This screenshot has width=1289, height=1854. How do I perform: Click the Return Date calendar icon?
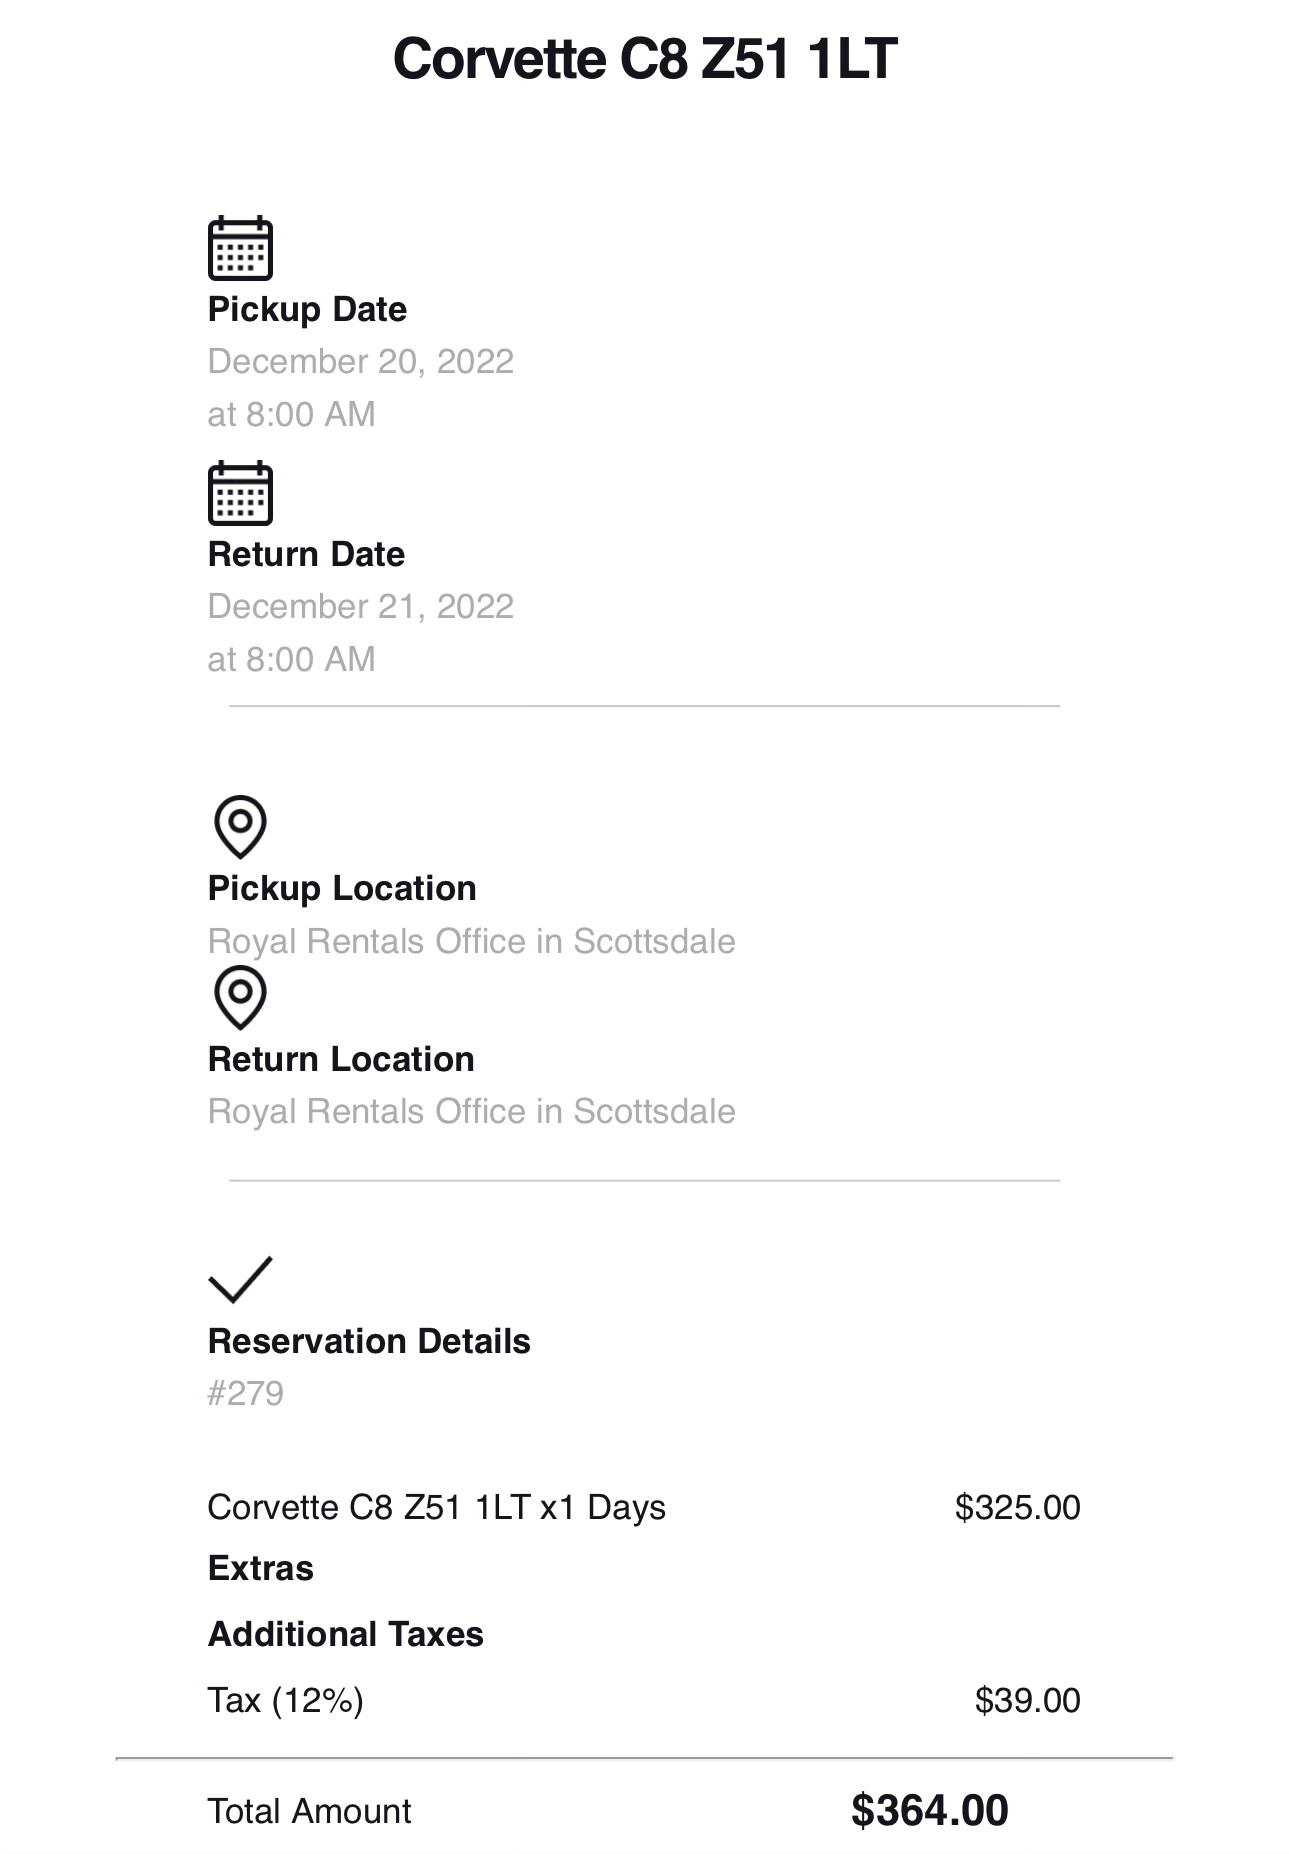pyautogui.click(x=240, y=493)
